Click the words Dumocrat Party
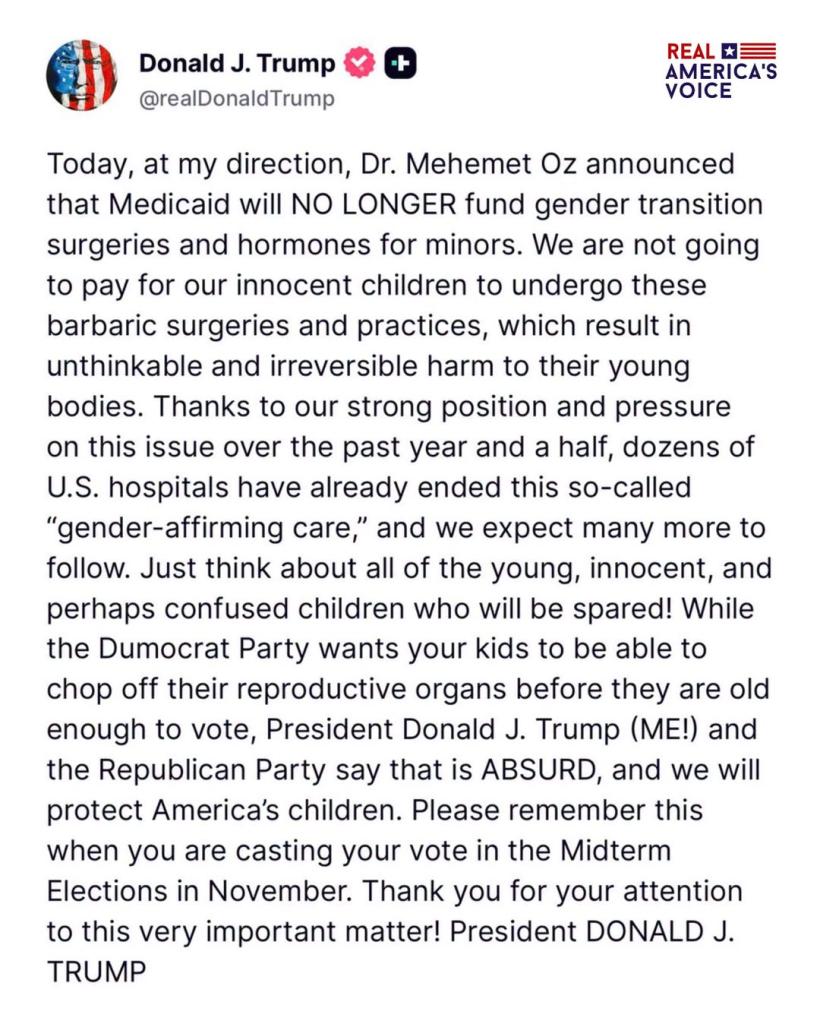 (204, 648)
